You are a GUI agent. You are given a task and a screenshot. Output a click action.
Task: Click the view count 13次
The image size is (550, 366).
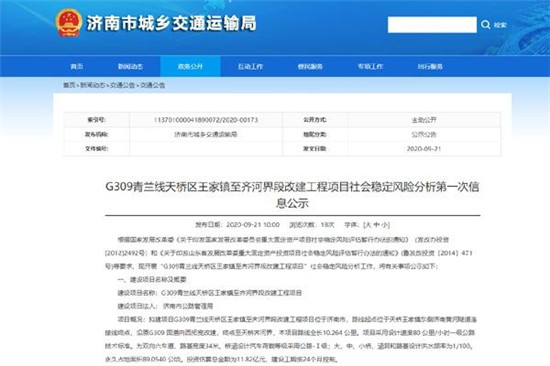[328, 225]
